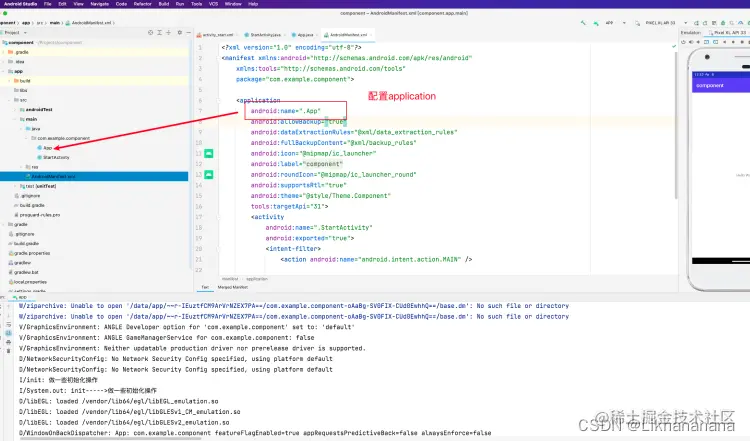Image resolution: width=750 pixels, height=441 pixels.
Task: Open the VCS menu
Action: tap(213, 4)
